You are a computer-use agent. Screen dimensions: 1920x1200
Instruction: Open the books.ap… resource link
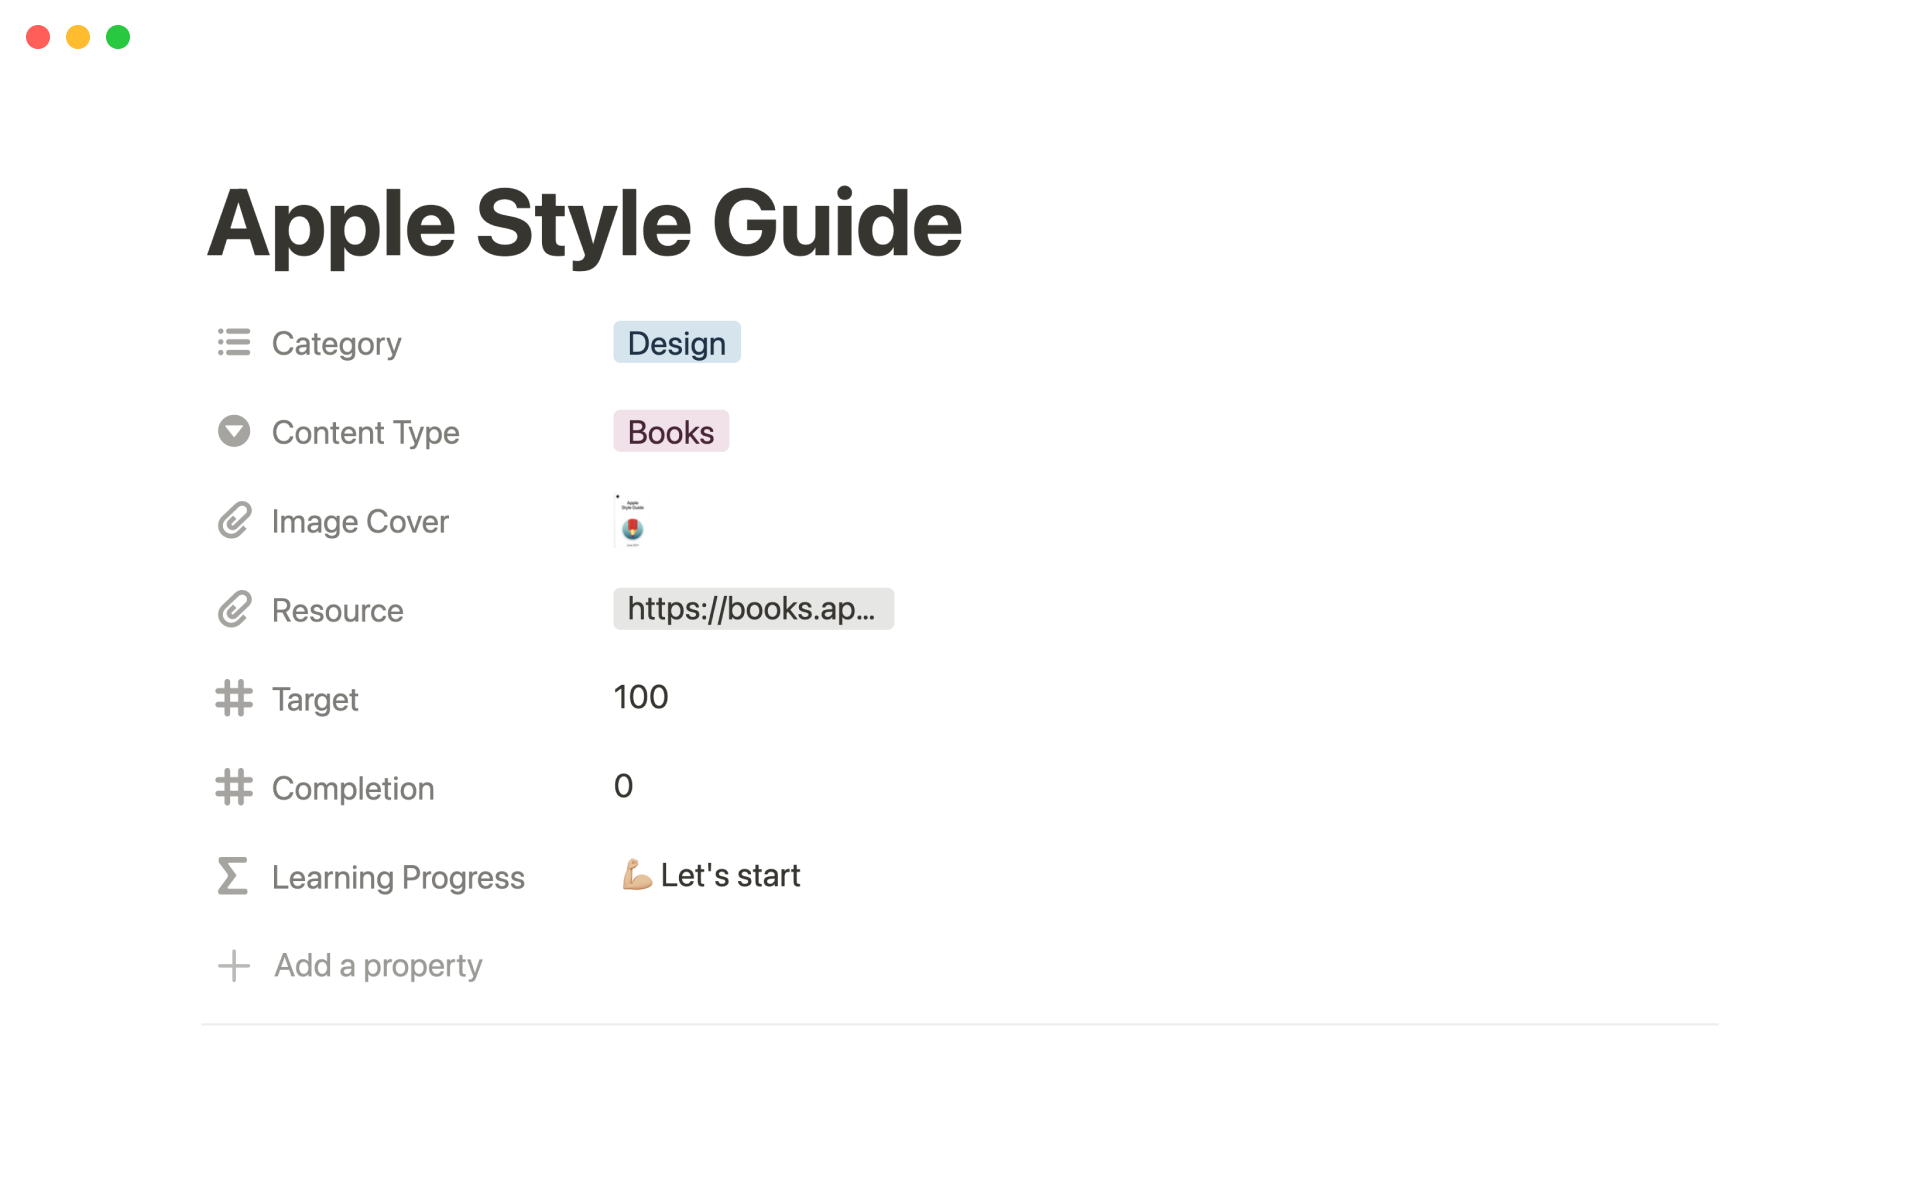click(752, 609)
